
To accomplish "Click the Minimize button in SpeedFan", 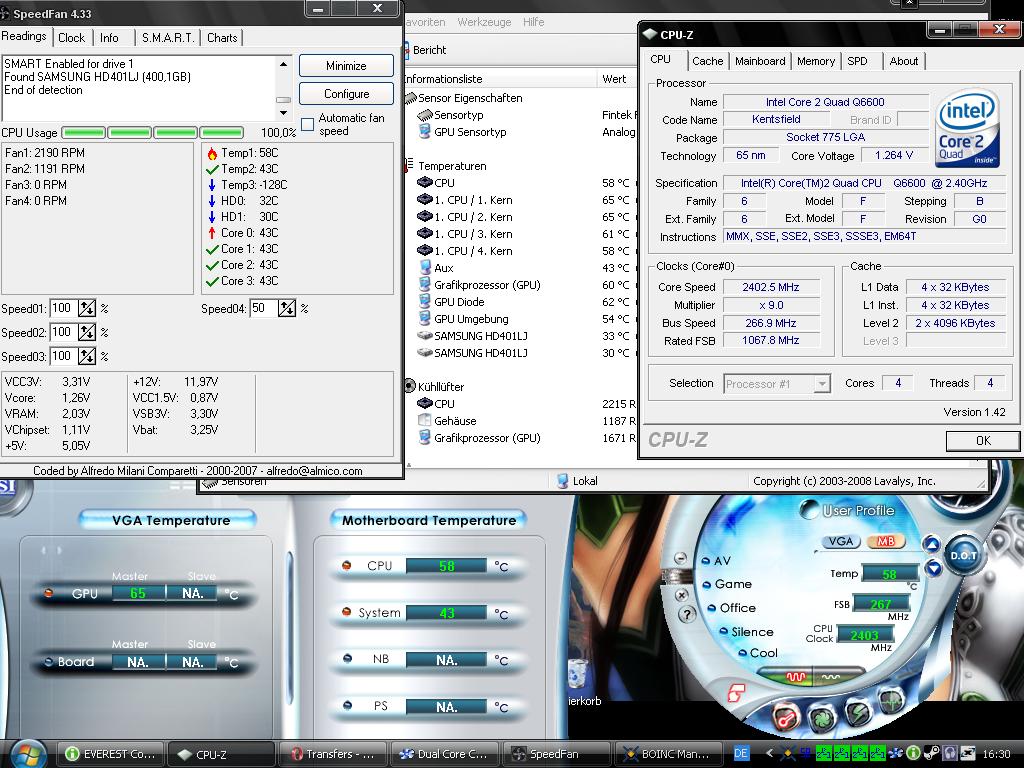I will pos(346,66).
